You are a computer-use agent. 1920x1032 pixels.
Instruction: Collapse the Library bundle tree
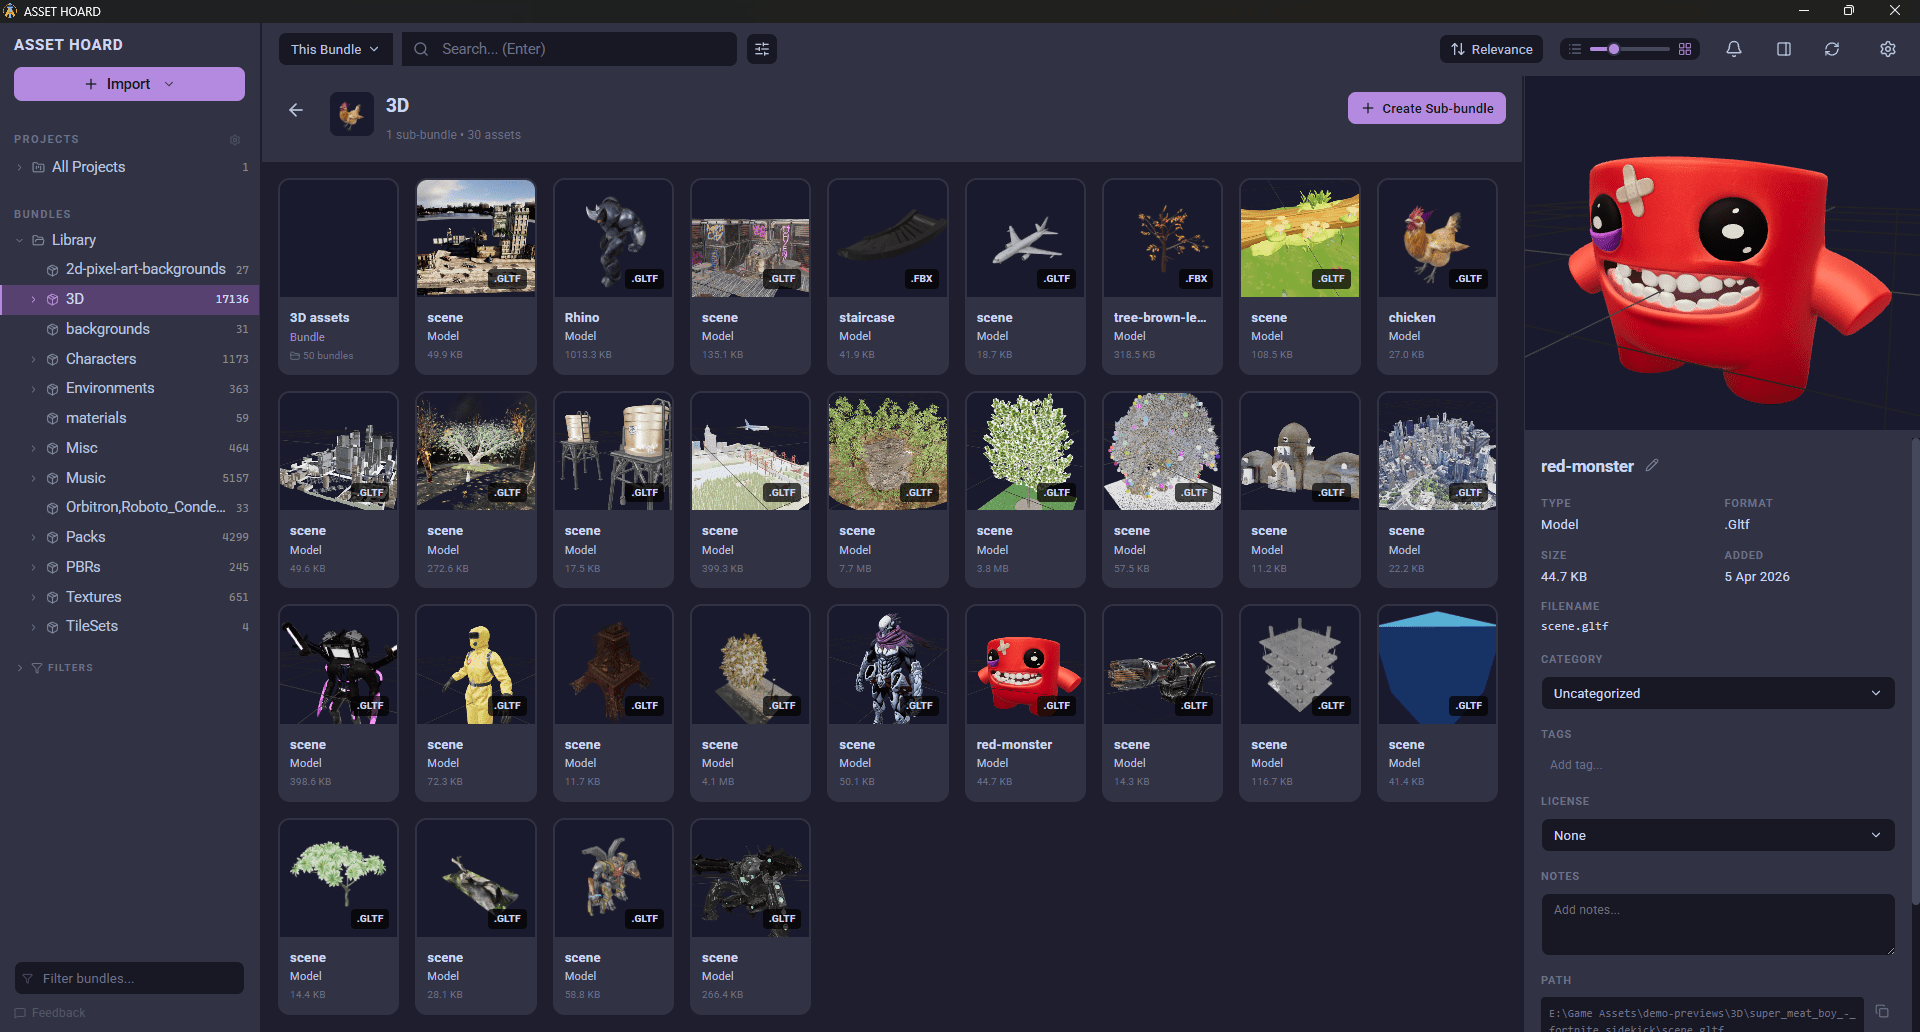[19, 240]
